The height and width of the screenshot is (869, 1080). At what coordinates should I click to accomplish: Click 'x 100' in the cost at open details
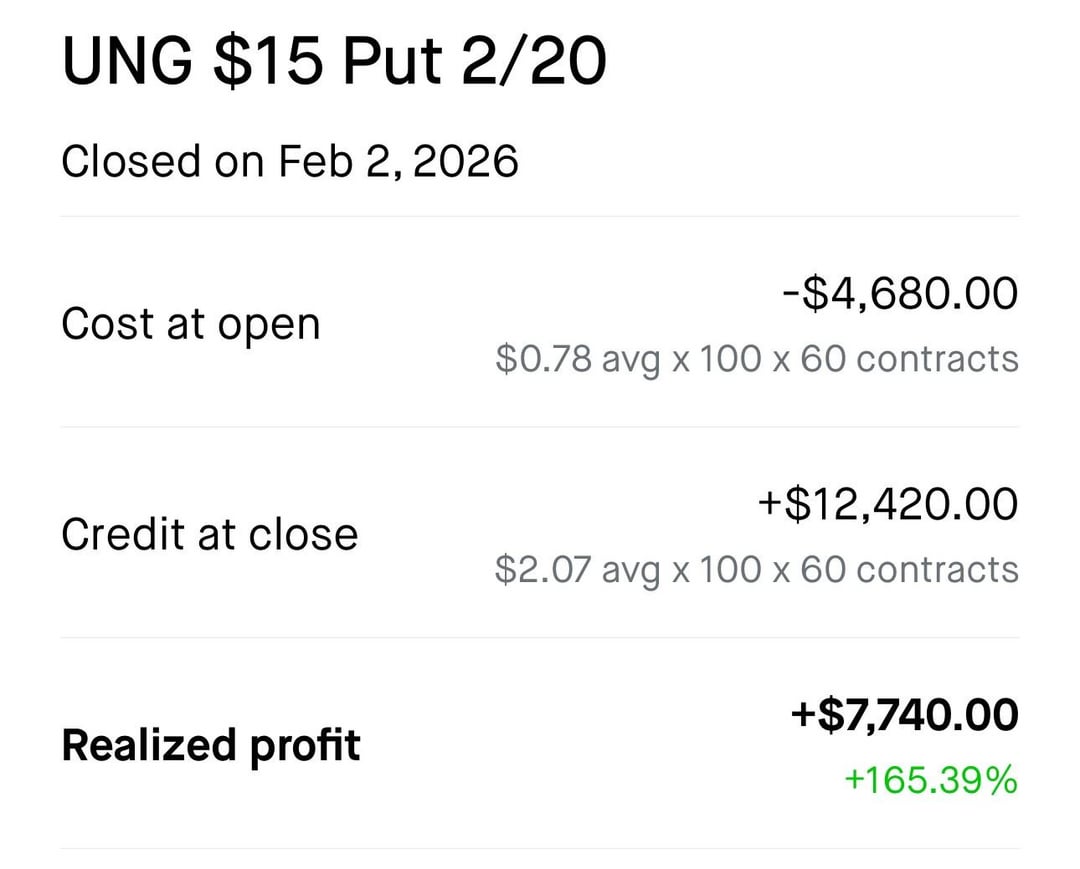click(x=711, y=359)
